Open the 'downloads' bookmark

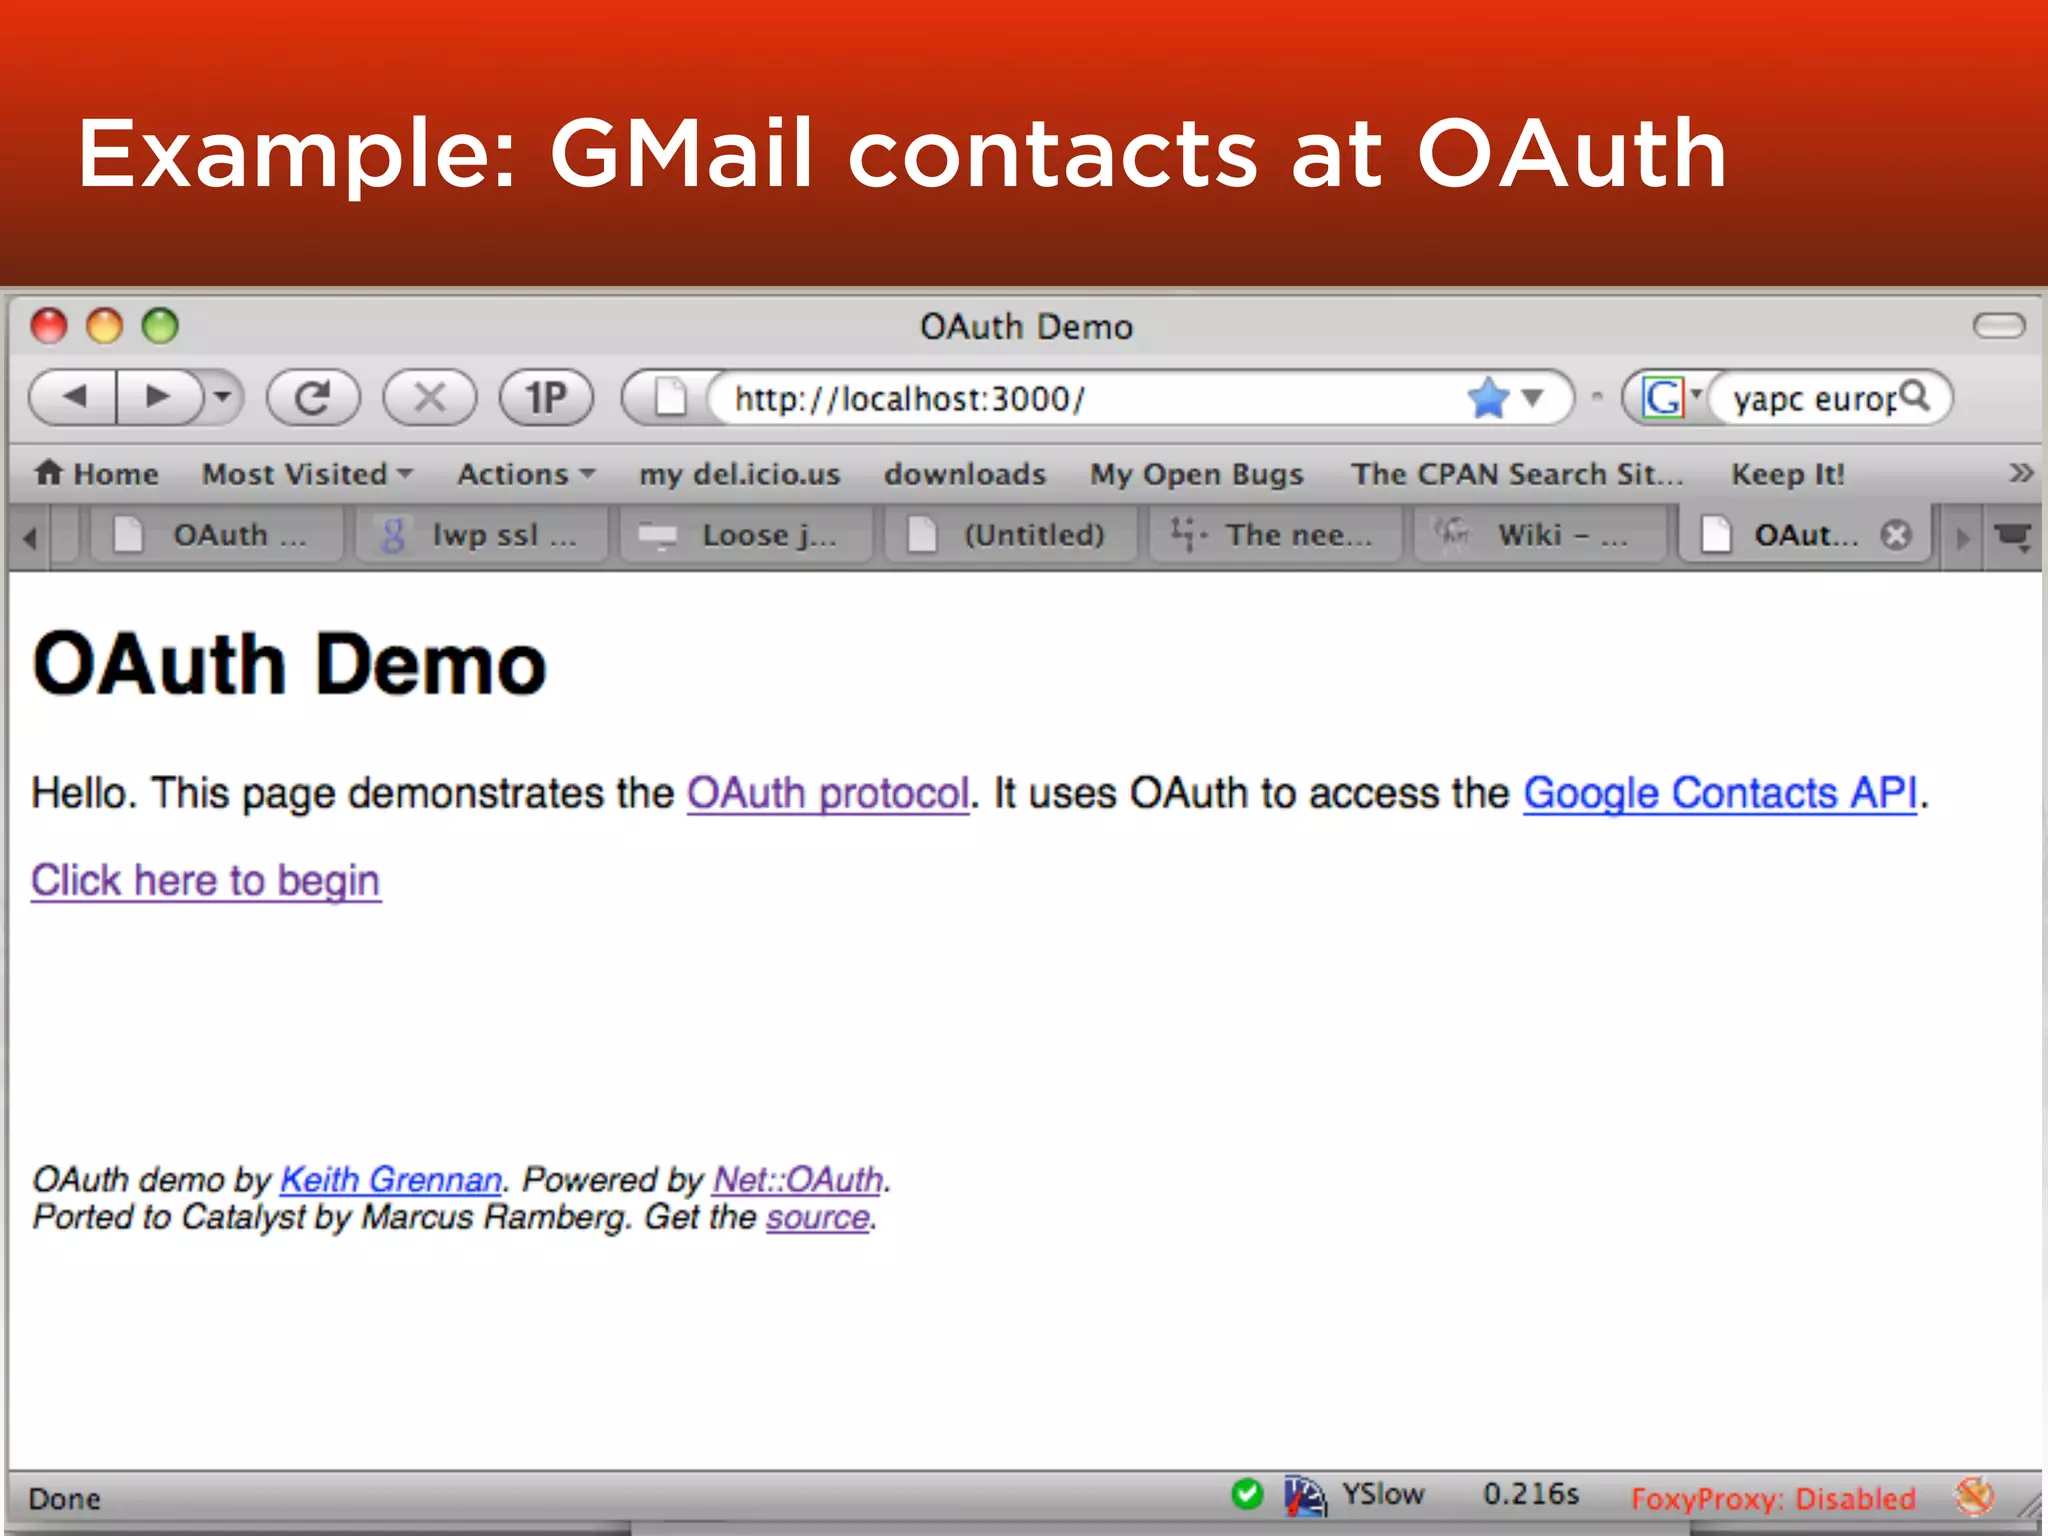pos(965,473)
